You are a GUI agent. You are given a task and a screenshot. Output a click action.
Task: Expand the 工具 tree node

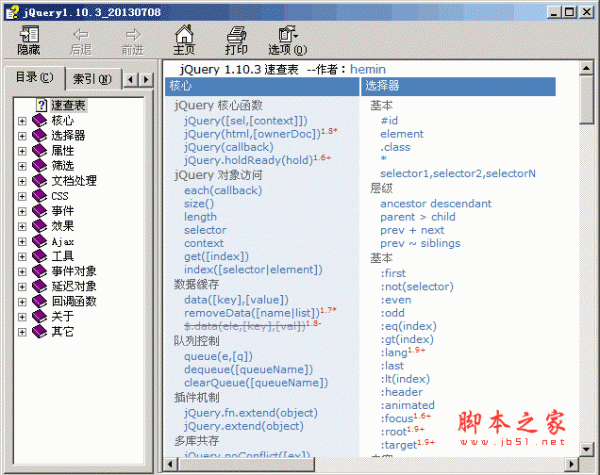[x=22, y=256]
